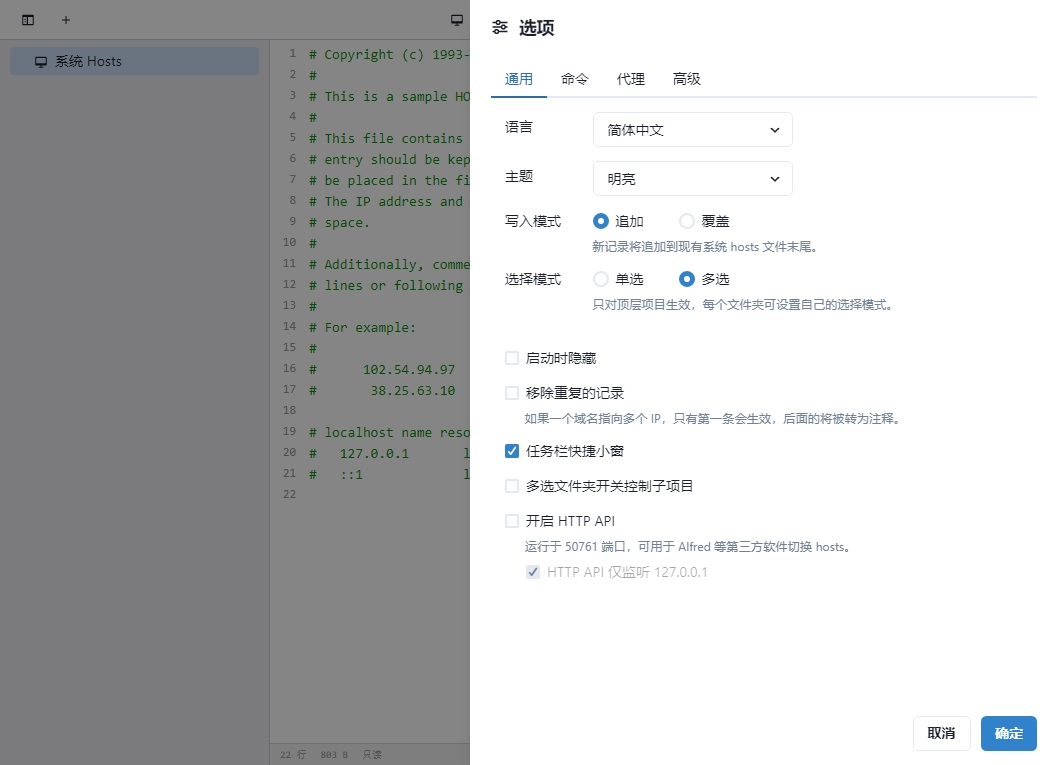
Task: Click the 选项 sliders icon in the header
Action: [500, 28]
